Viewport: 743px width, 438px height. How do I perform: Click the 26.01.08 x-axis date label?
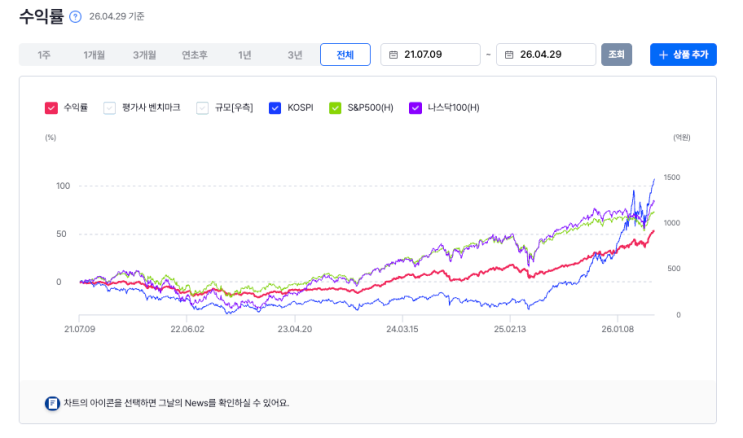pos(617,329)
